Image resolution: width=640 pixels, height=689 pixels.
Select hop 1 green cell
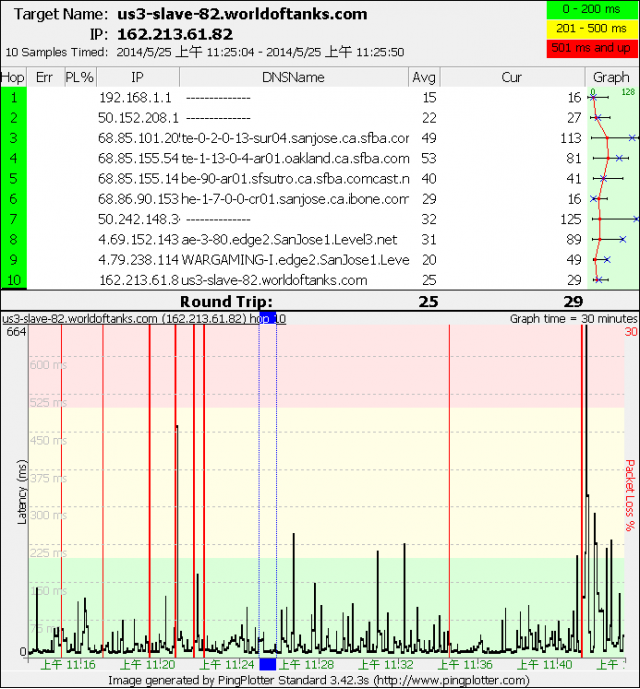pos(13,97)
